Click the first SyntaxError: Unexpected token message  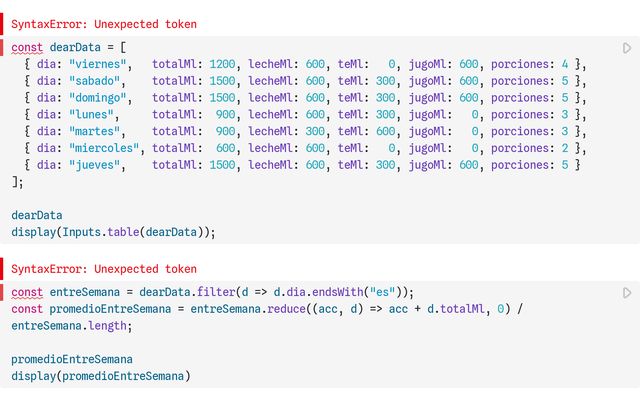104,24
